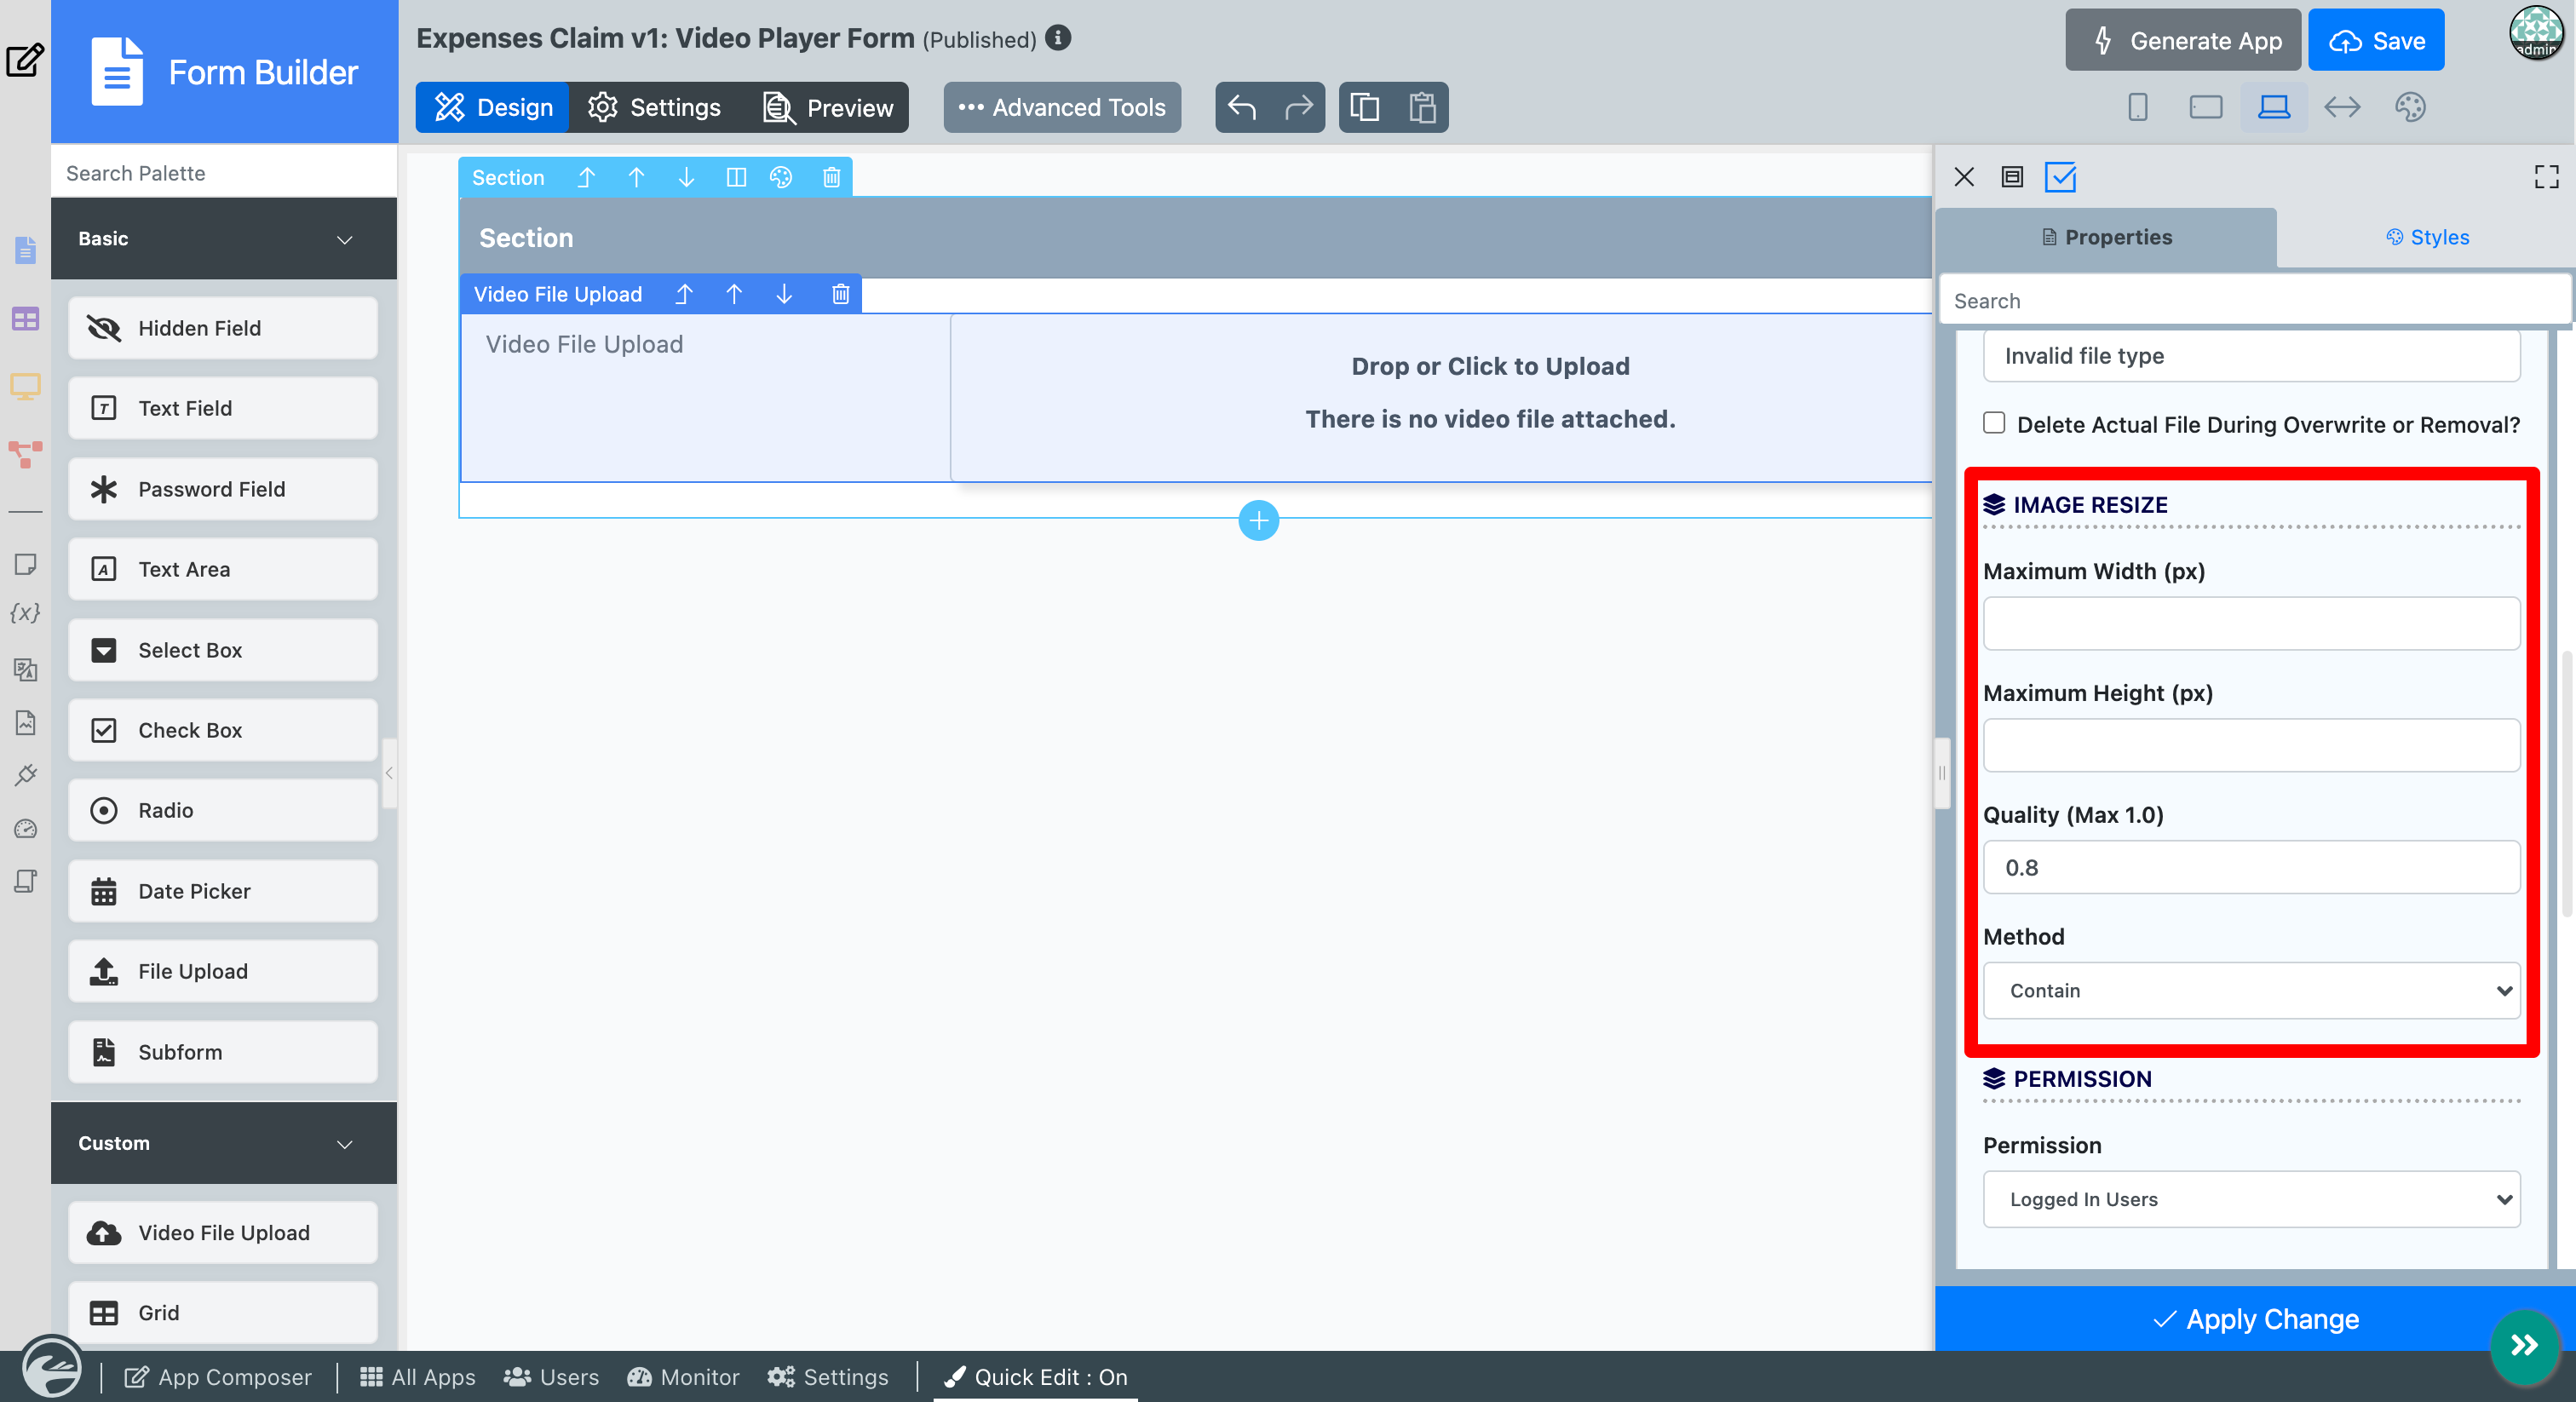The image size is (2576, 1402).
Task: Collapse the Custom palette category
Action: (224, 1143)
